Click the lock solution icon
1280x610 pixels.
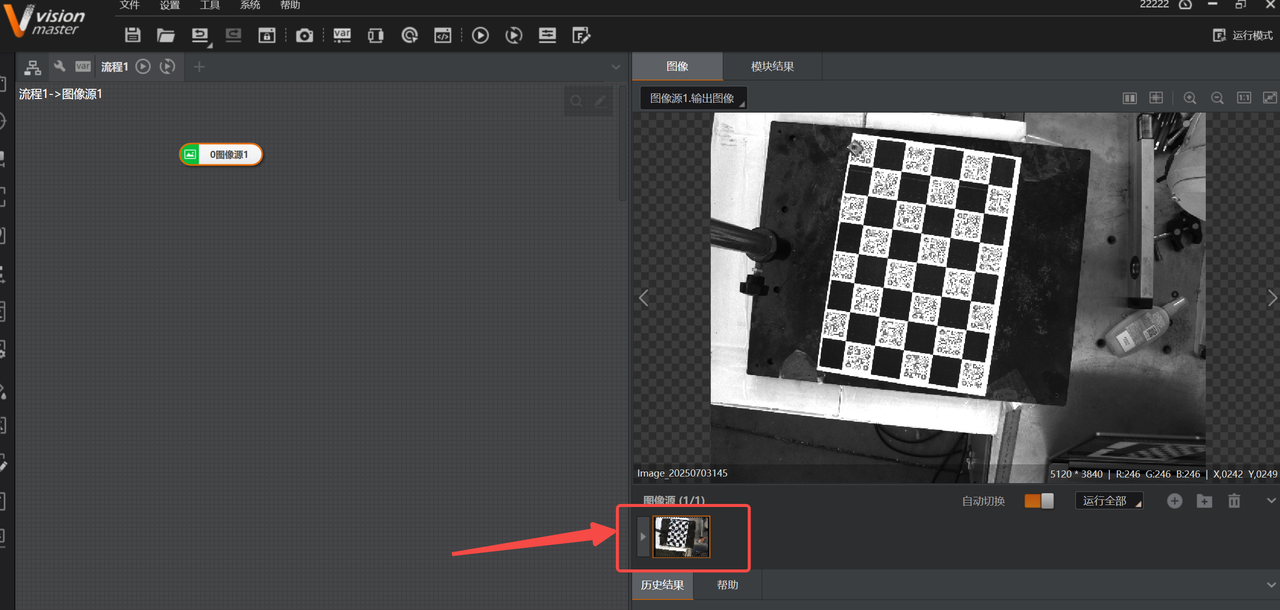pos(267,35)
